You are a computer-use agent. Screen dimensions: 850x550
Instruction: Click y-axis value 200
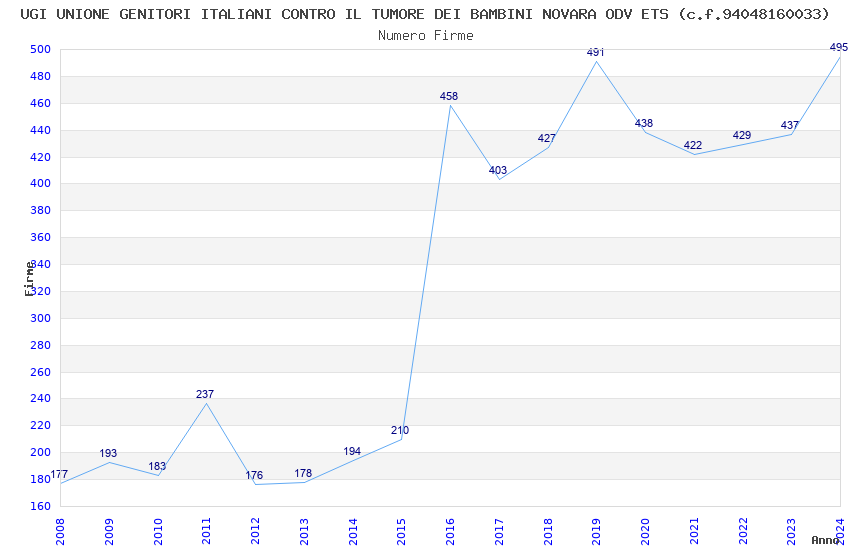tap(40, 452)
